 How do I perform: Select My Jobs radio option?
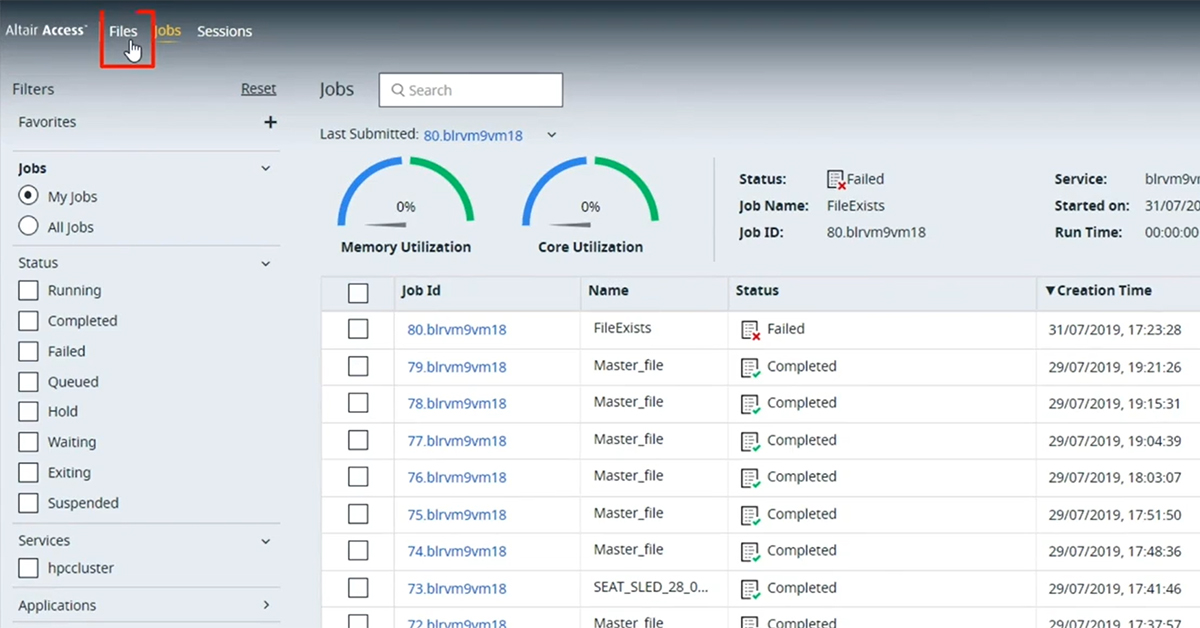tap(29, 196)
